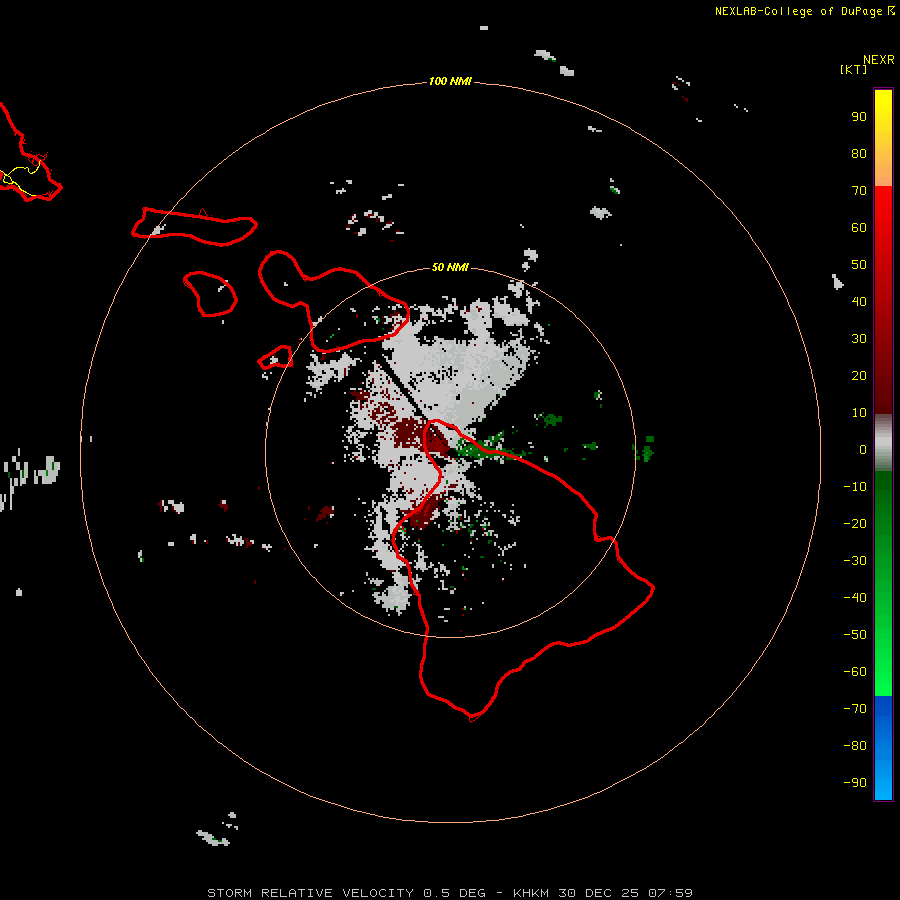Image resolution: width=900 pixels, height=900 pixels.
Task: Click the 0 value on the velocity scale
Action: coord(863,450)
